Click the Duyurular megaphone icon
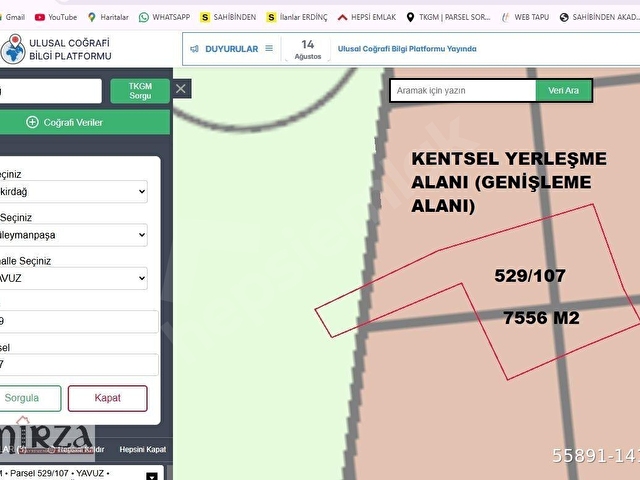 tap(194, 49)
